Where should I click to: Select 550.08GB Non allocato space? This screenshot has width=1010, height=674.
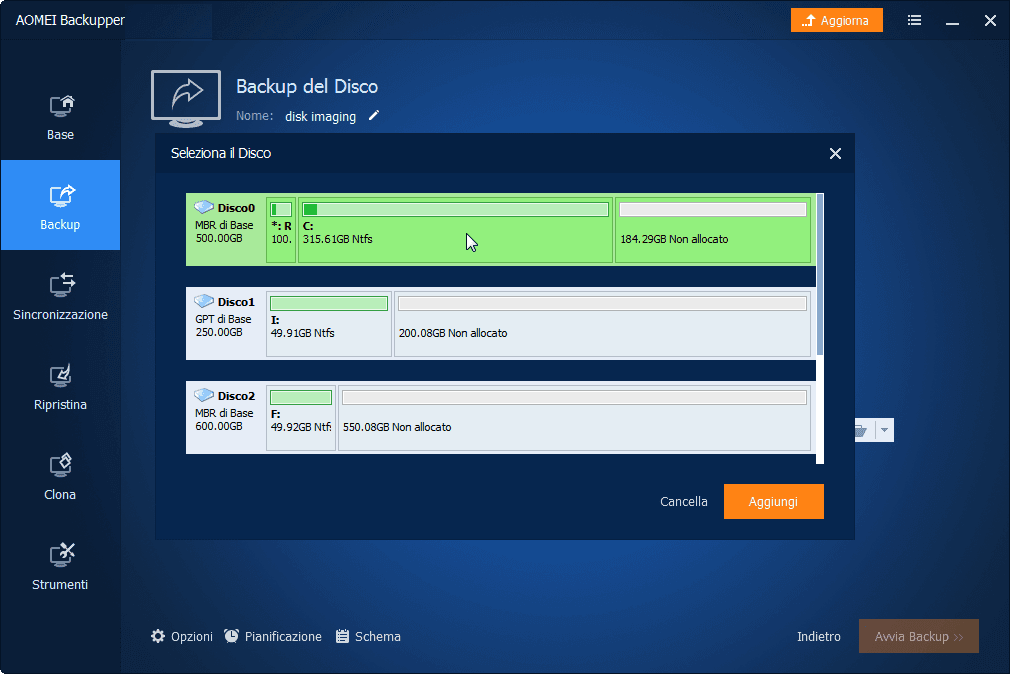[574, 418]
